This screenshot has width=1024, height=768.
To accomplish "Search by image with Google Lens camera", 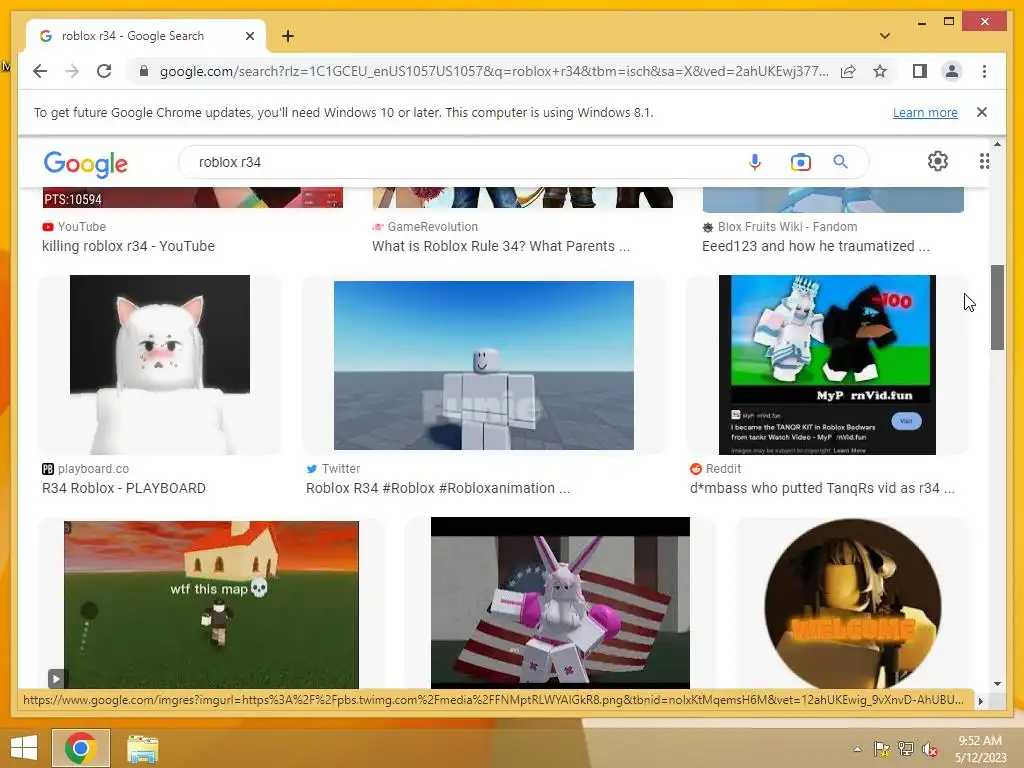I will 800,162.
